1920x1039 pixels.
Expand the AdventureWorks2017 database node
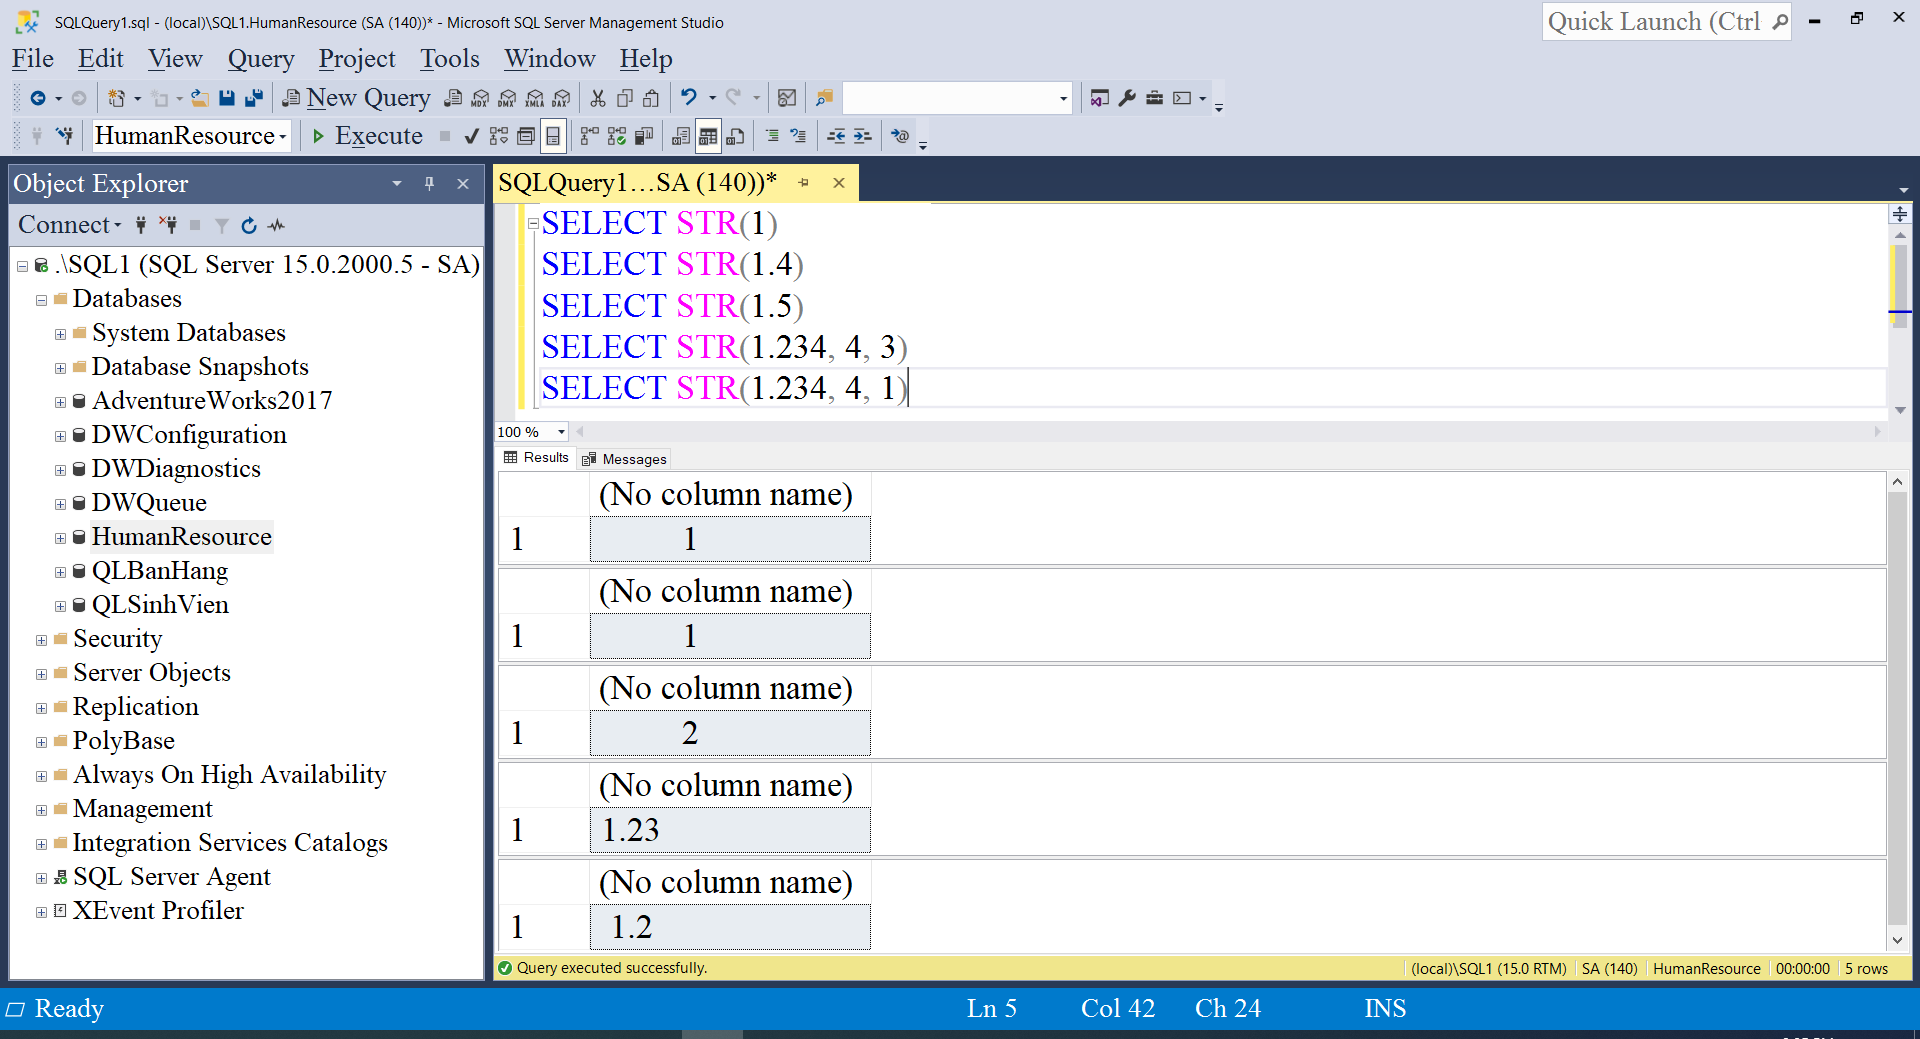coord(60,402)
